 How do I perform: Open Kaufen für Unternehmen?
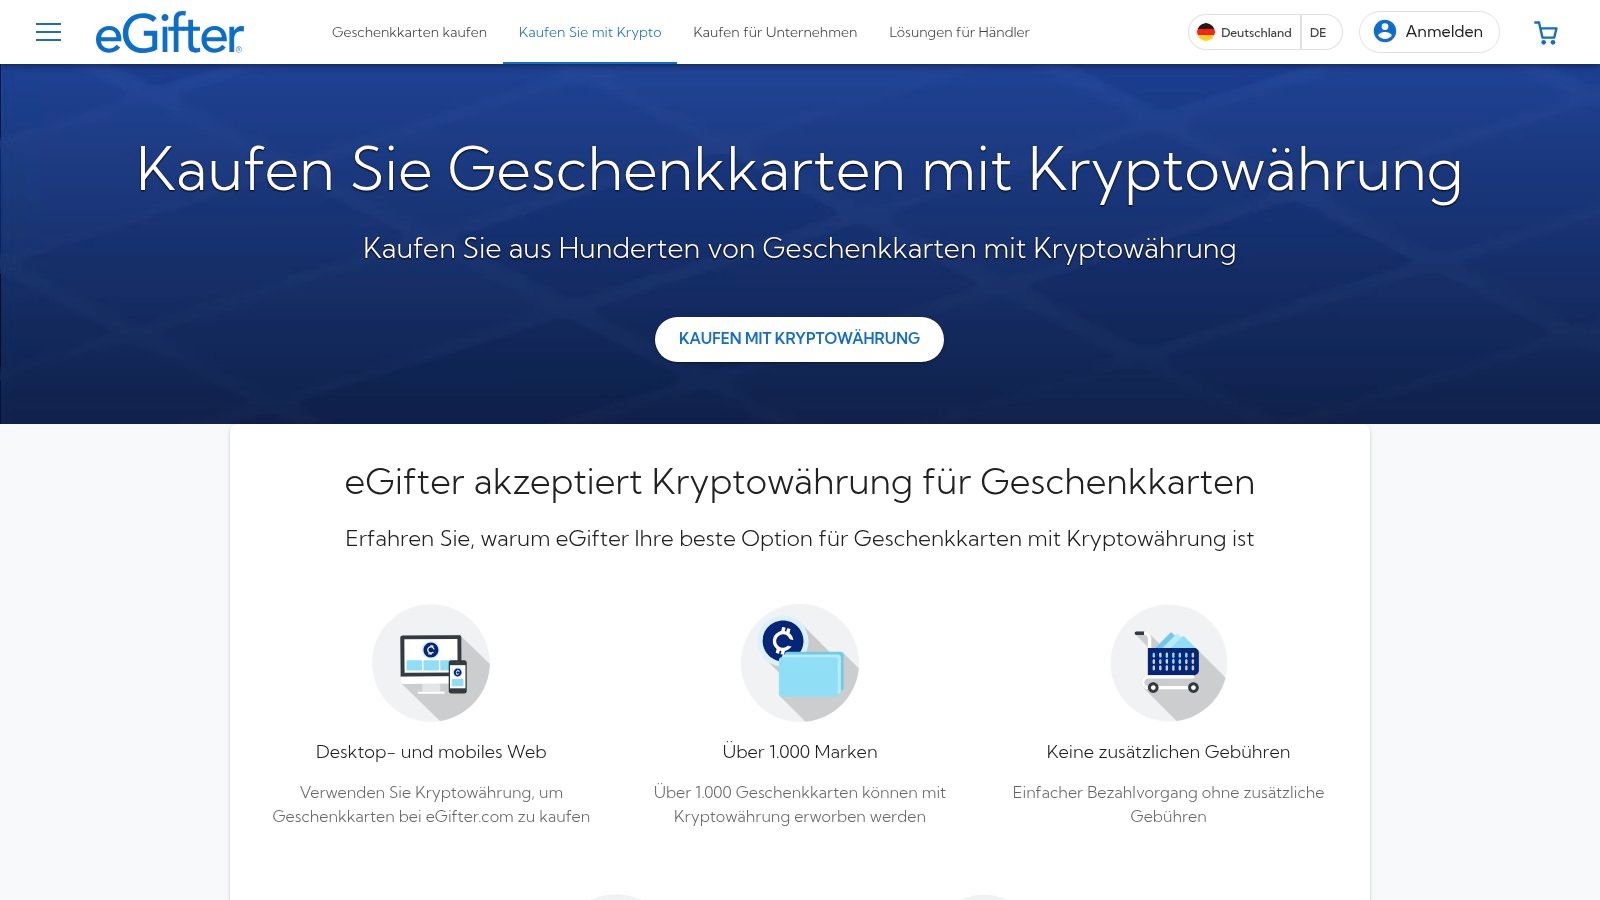tap(775, 32)
